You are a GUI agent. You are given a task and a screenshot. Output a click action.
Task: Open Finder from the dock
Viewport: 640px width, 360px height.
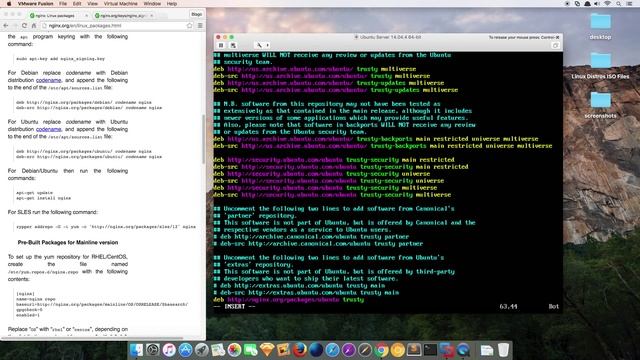(x=136, y=350)
